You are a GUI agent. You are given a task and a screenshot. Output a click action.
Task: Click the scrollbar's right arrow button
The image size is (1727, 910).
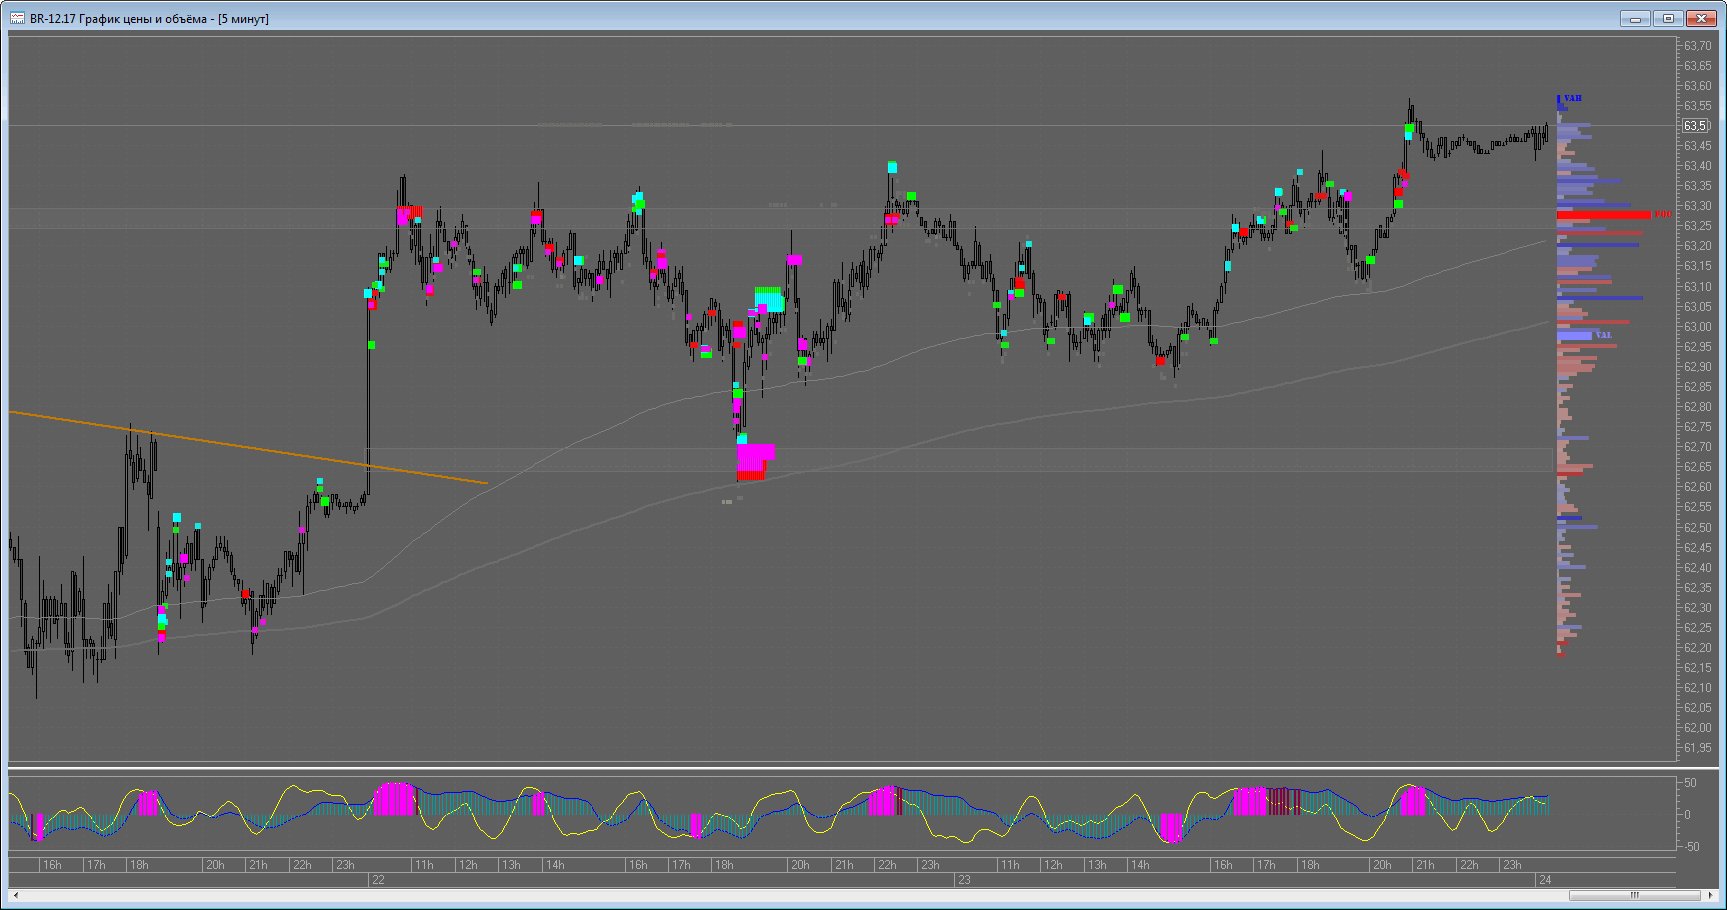(1711, 895)
